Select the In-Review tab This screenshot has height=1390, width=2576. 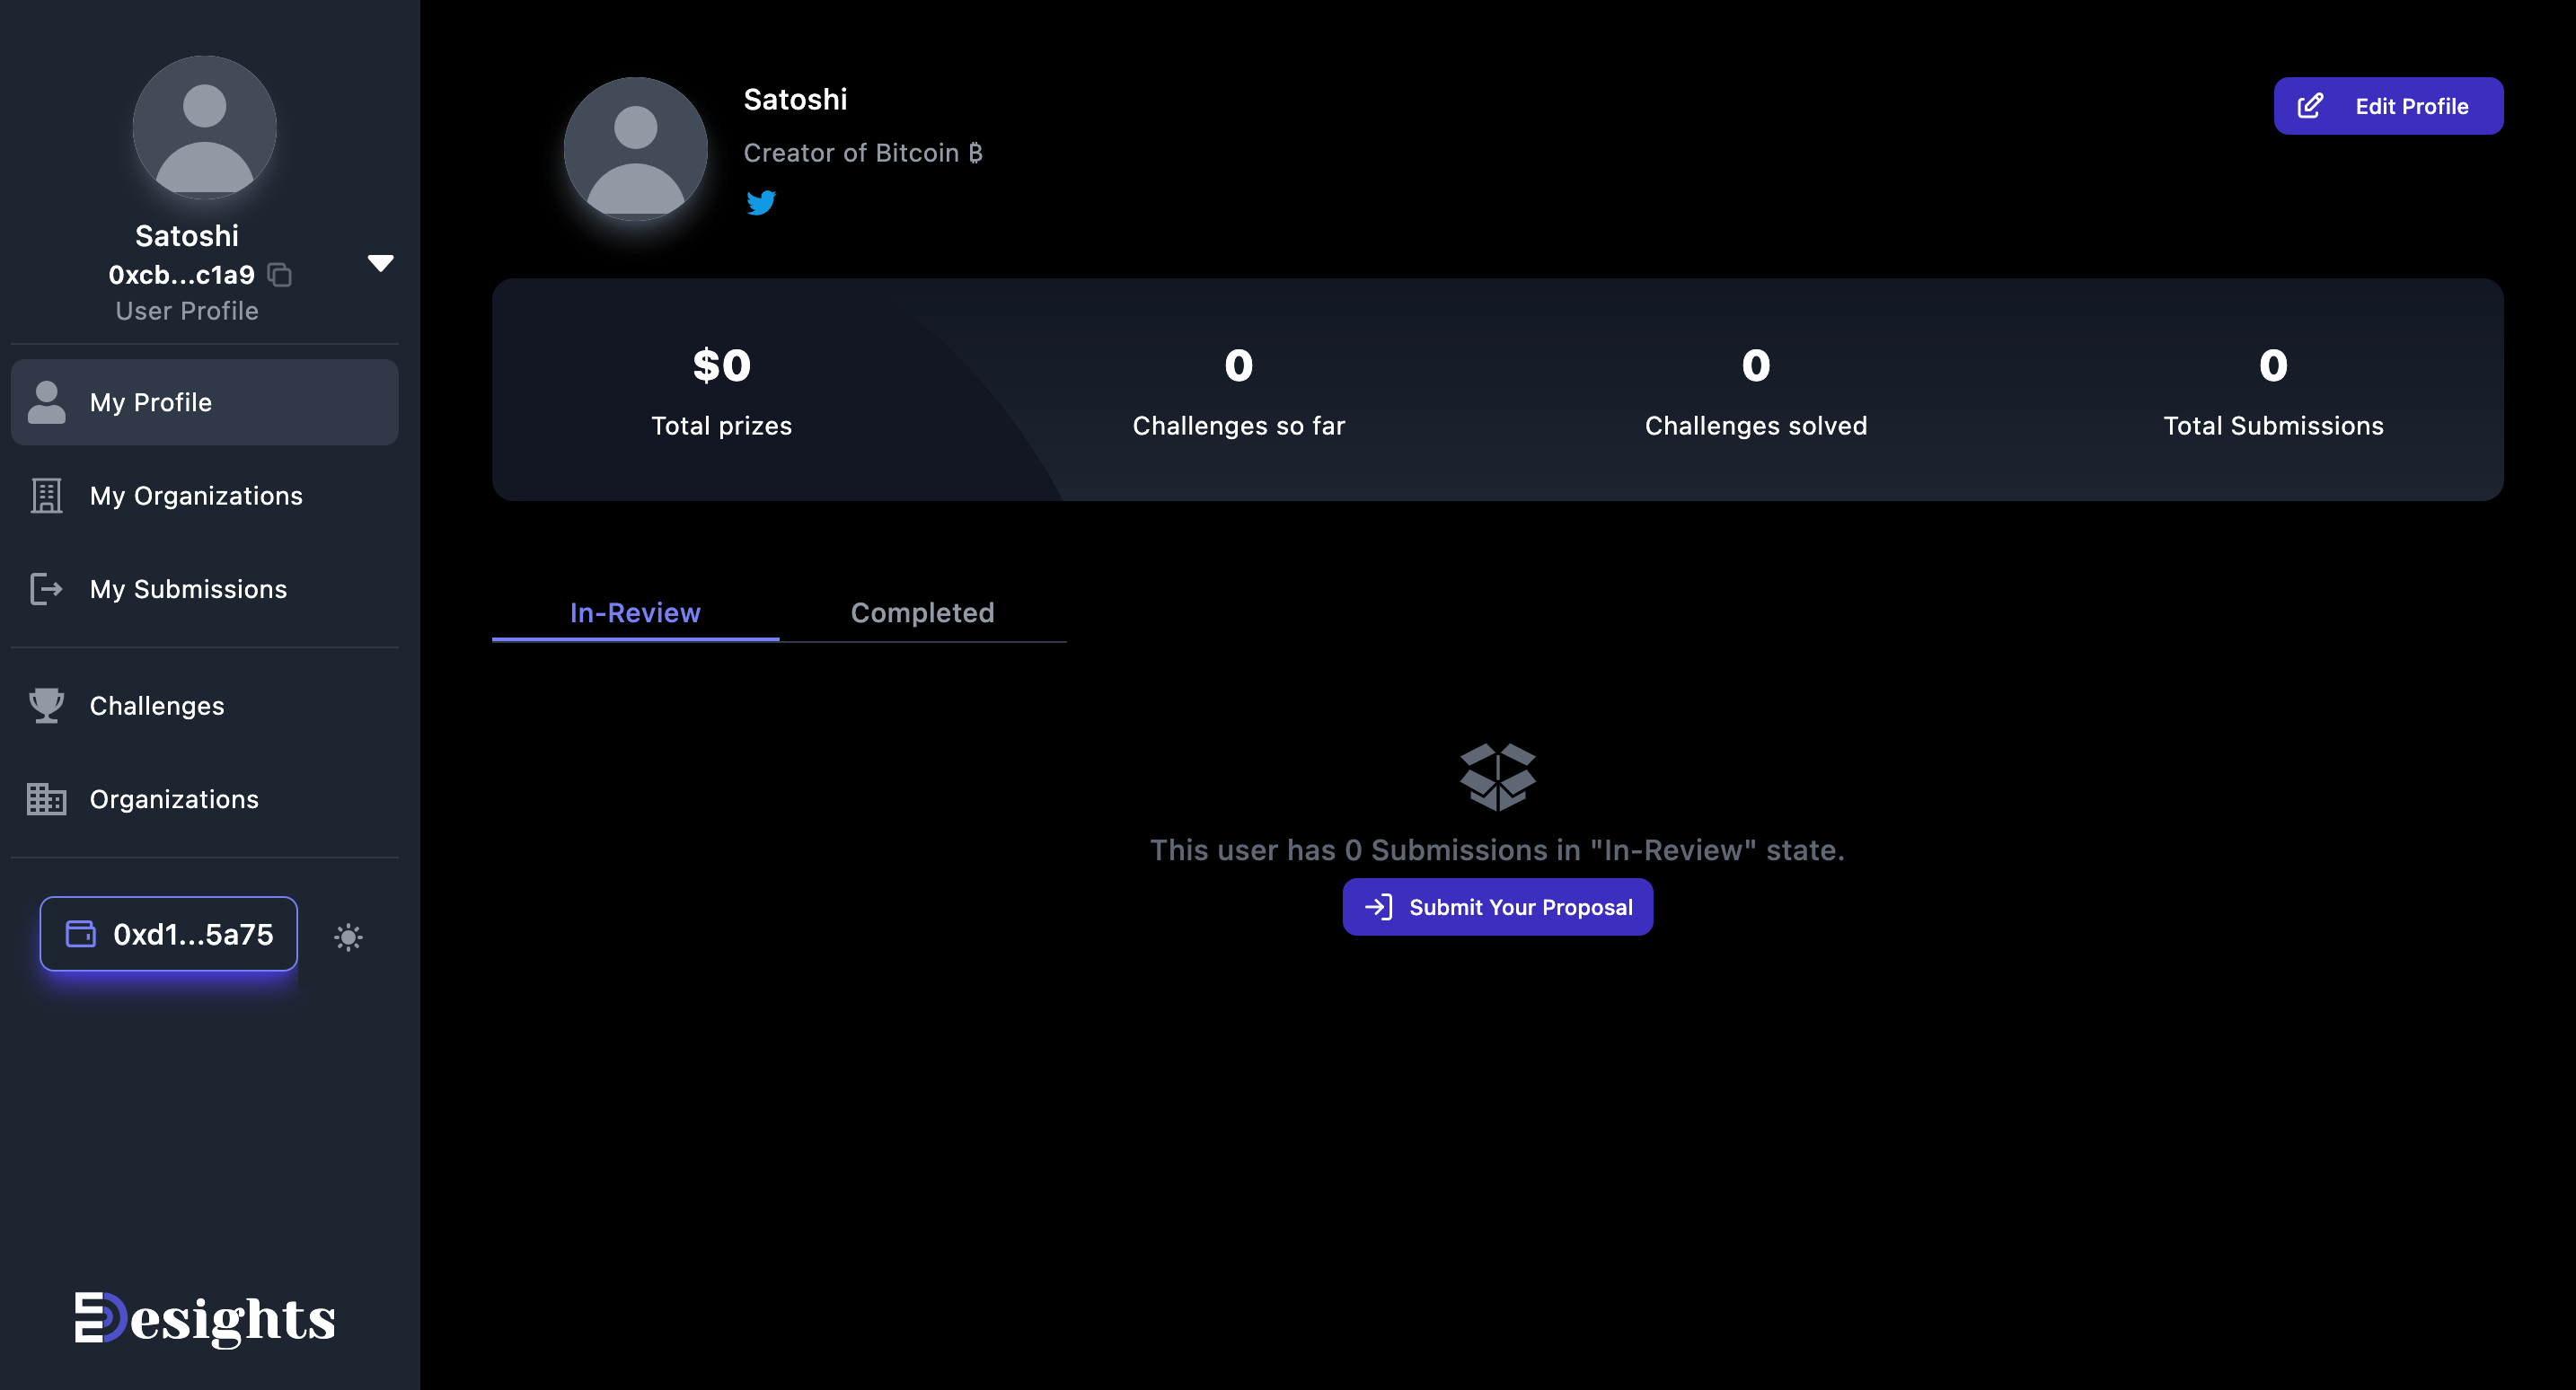tap(635, 612)
